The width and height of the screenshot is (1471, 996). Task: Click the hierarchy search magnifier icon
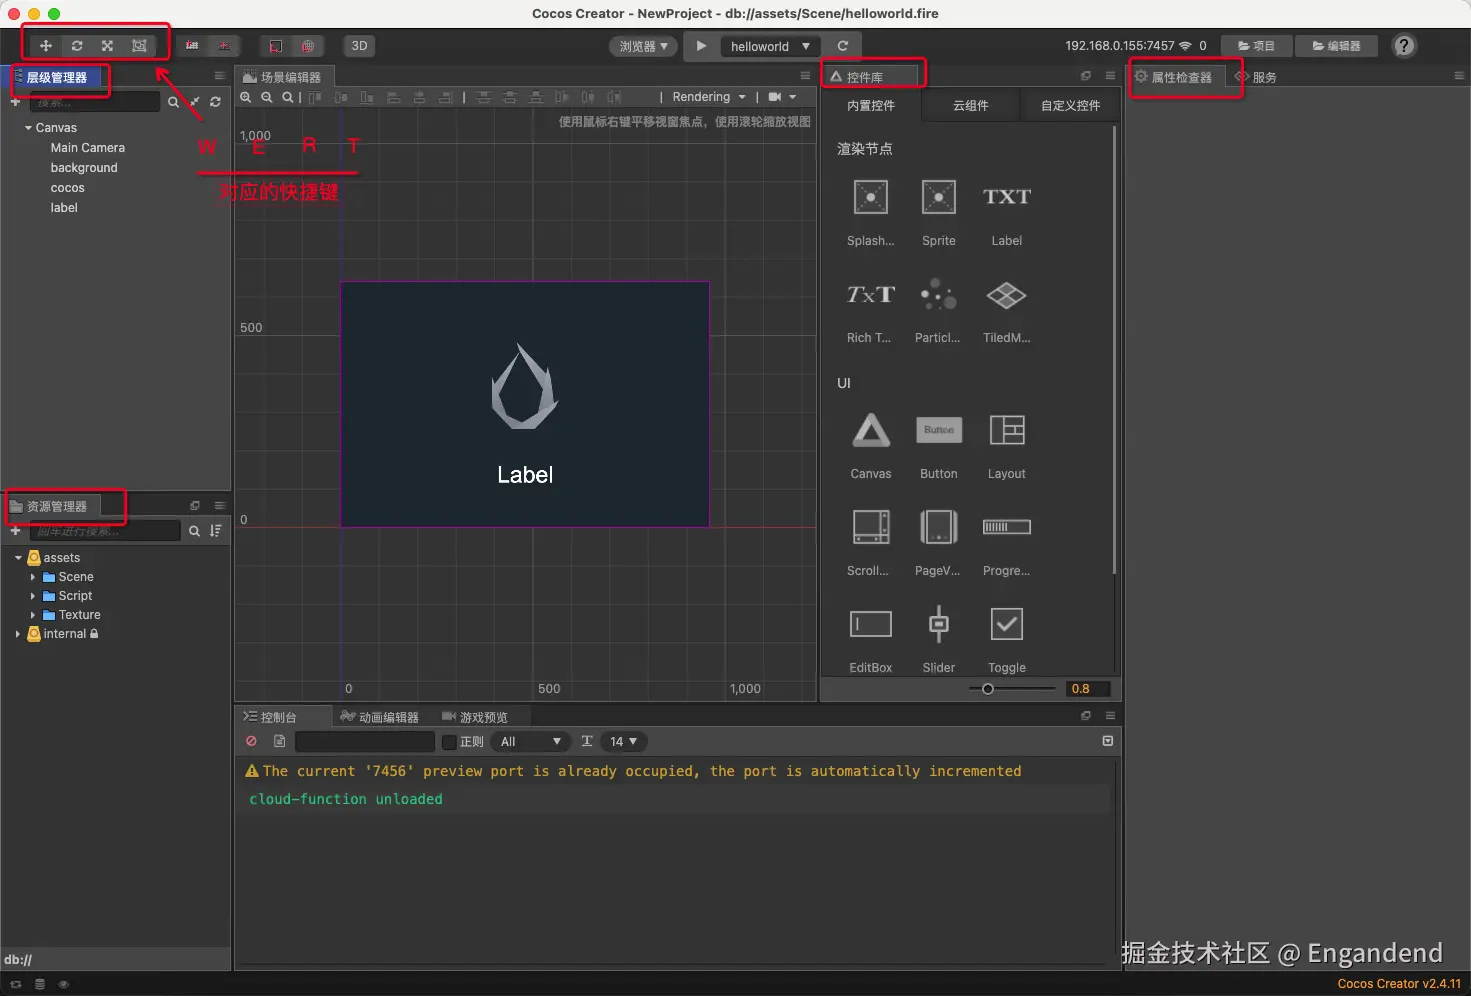(x=173, y=102)
